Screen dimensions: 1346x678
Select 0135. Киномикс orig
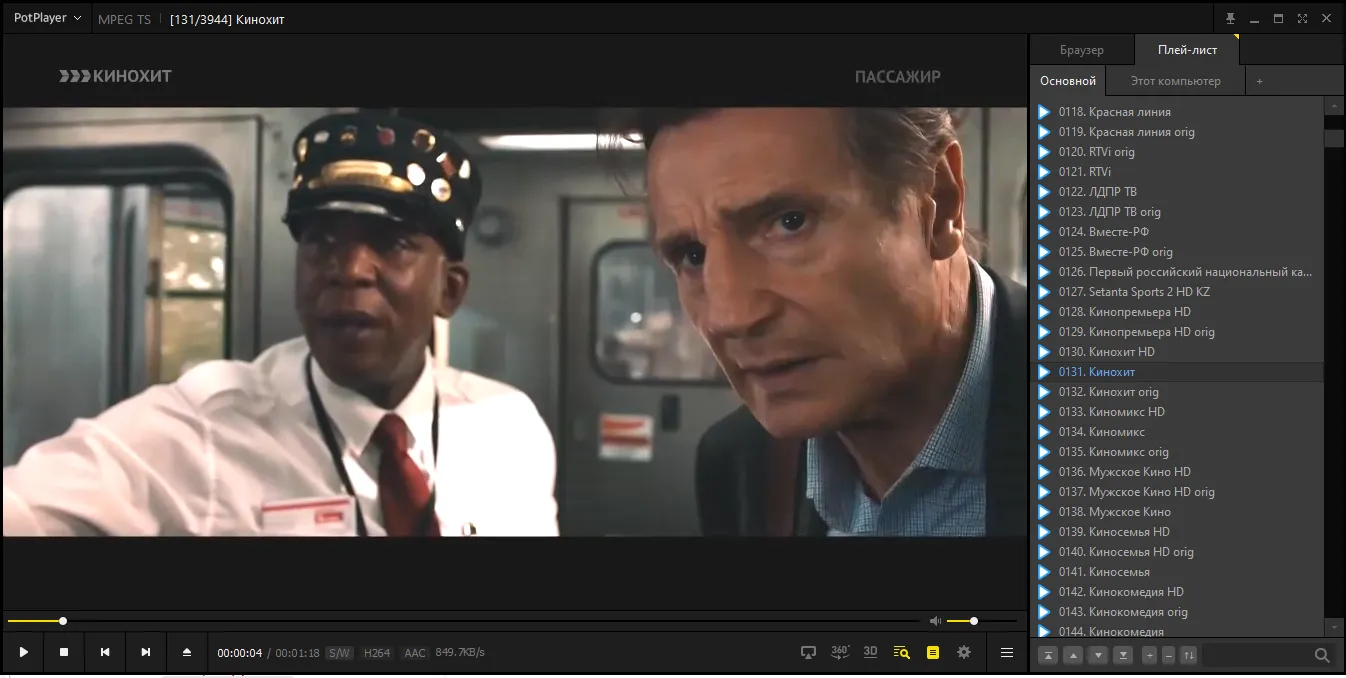click(x=1177, y=452)
